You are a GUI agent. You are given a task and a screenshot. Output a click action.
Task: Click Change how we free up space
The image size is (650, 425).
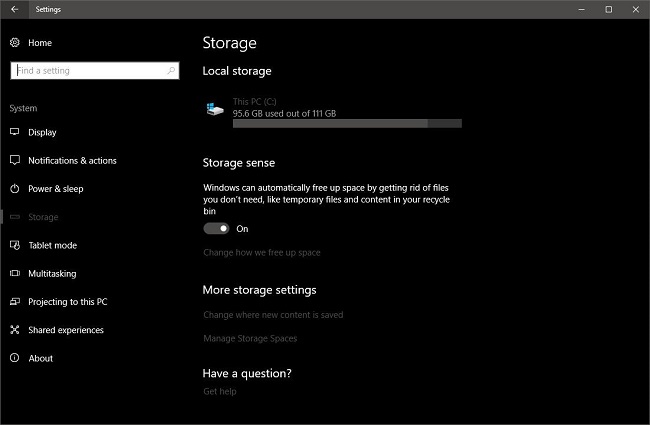coord(262,253)
